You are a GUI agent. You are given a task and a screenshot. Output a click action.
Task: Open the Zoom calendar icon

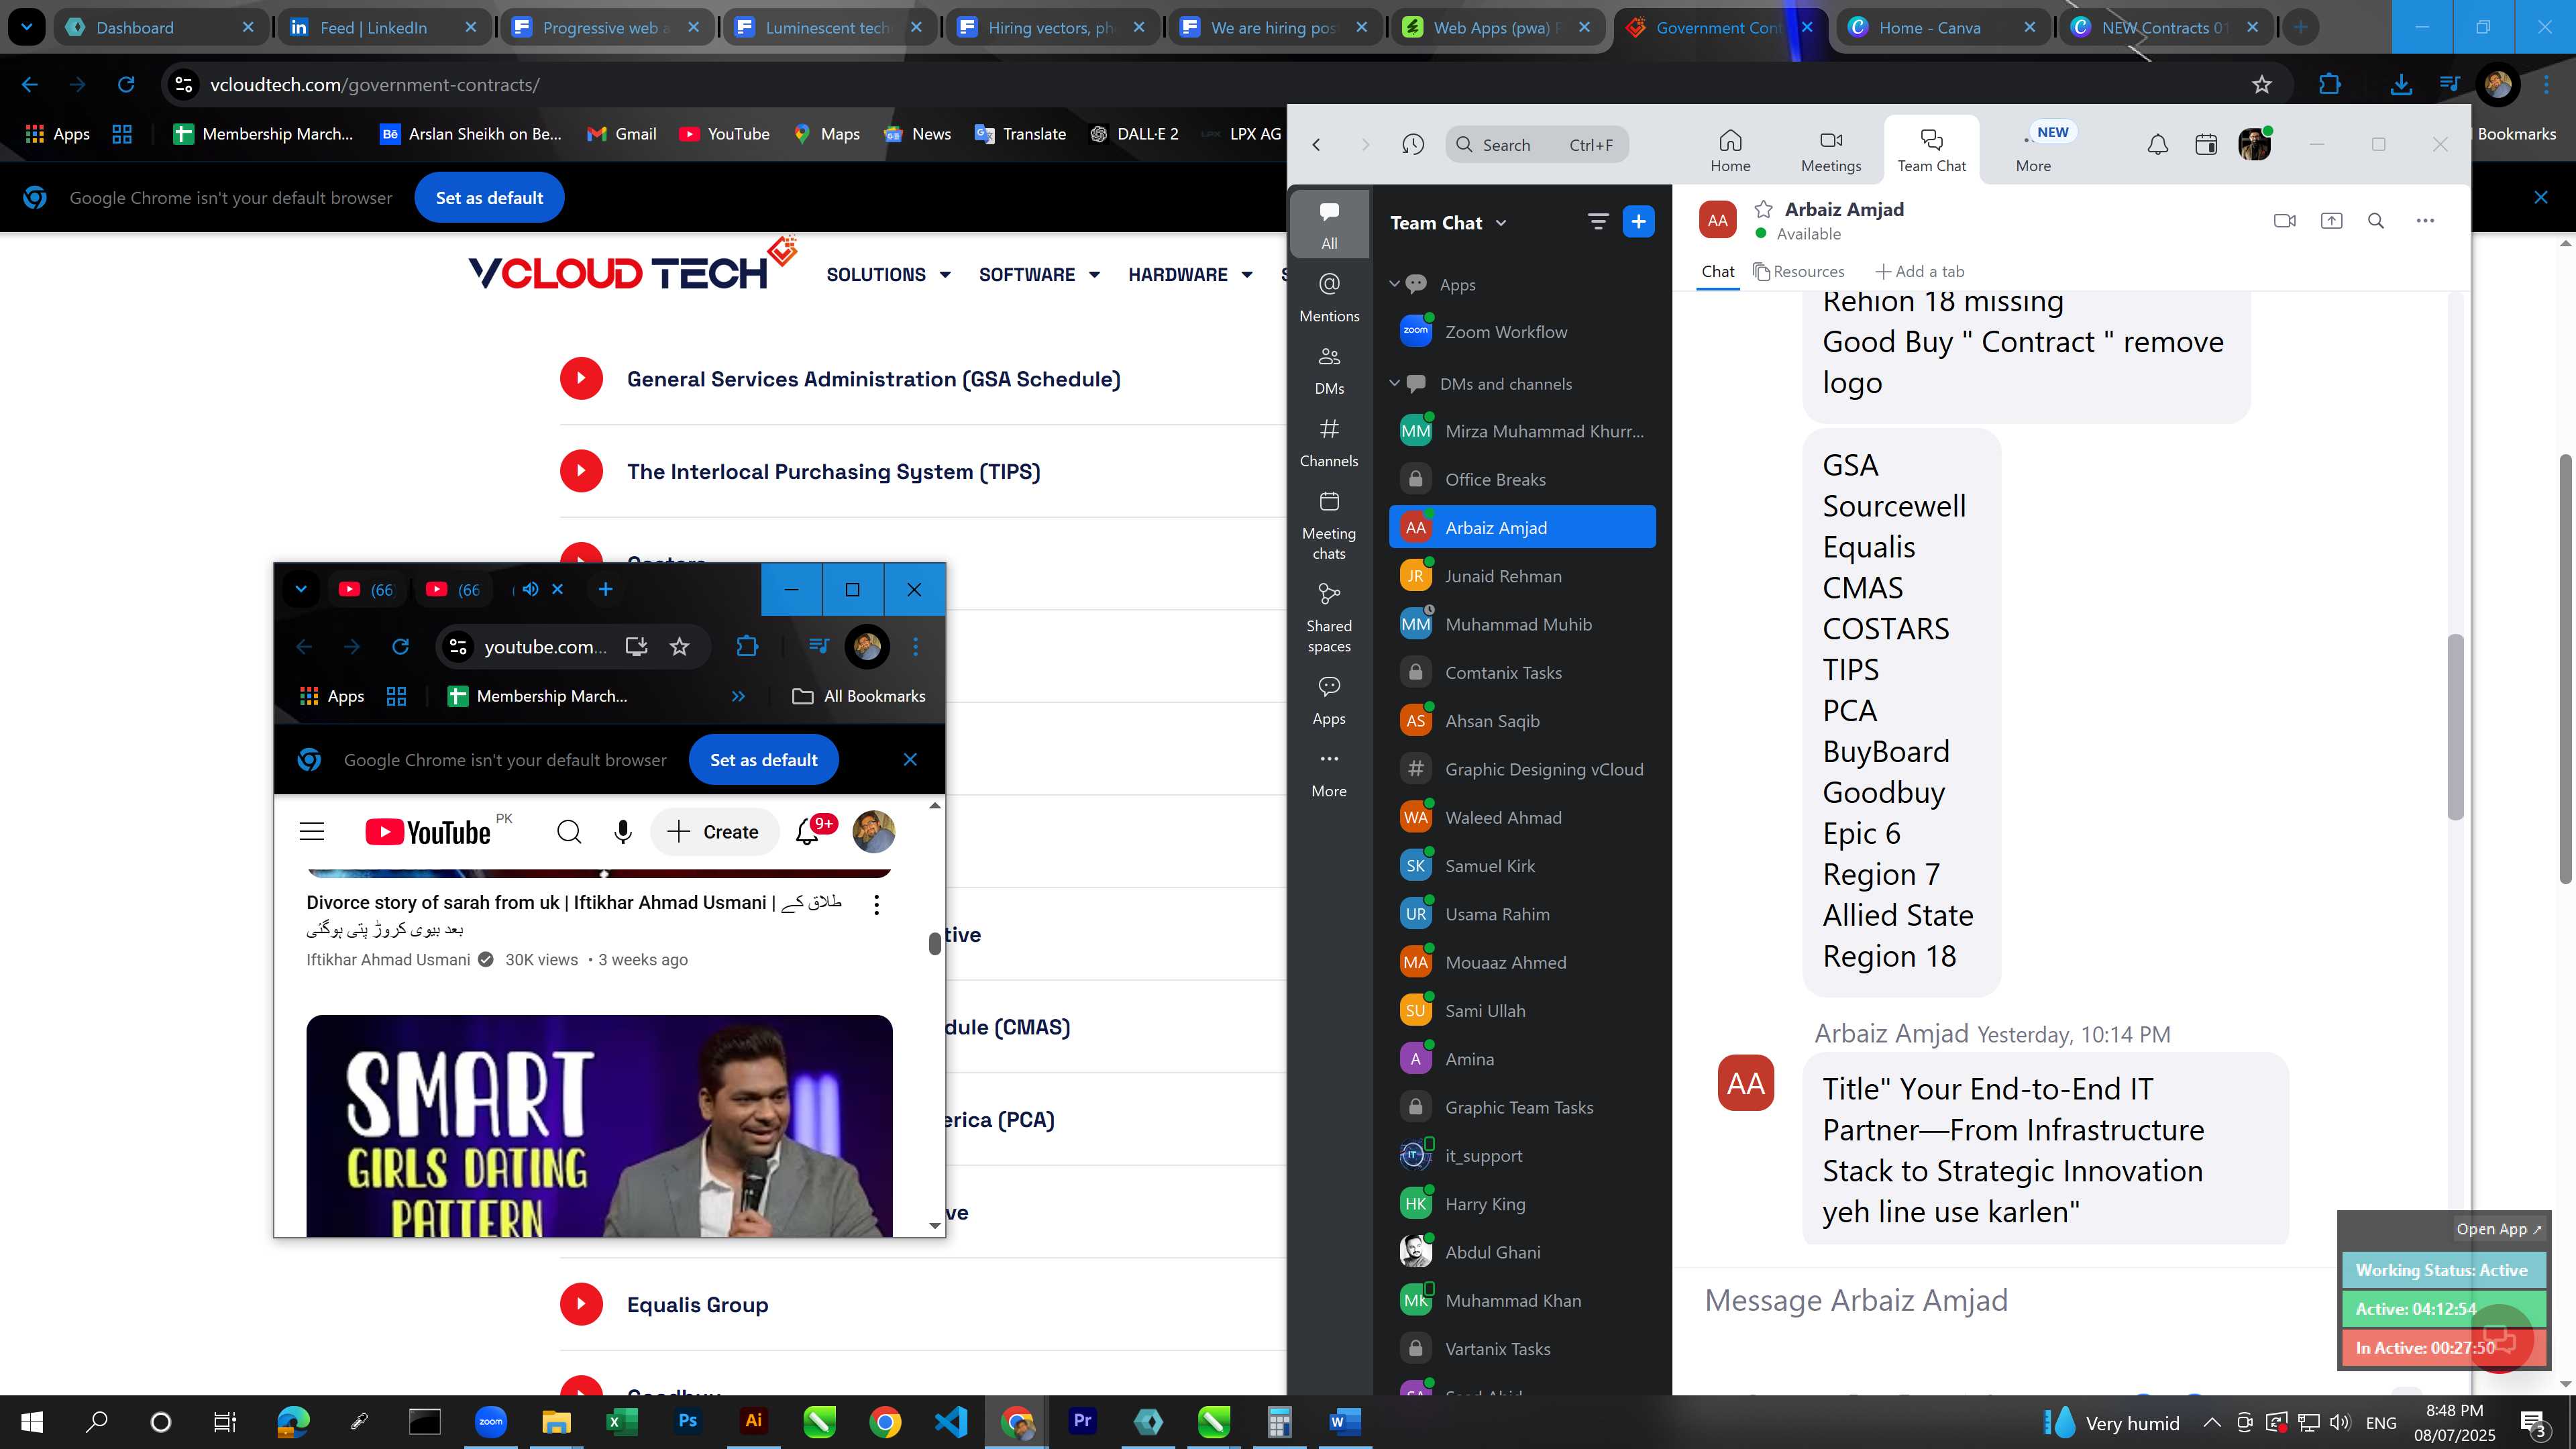pyautogui.click(x=2206, y=145)
